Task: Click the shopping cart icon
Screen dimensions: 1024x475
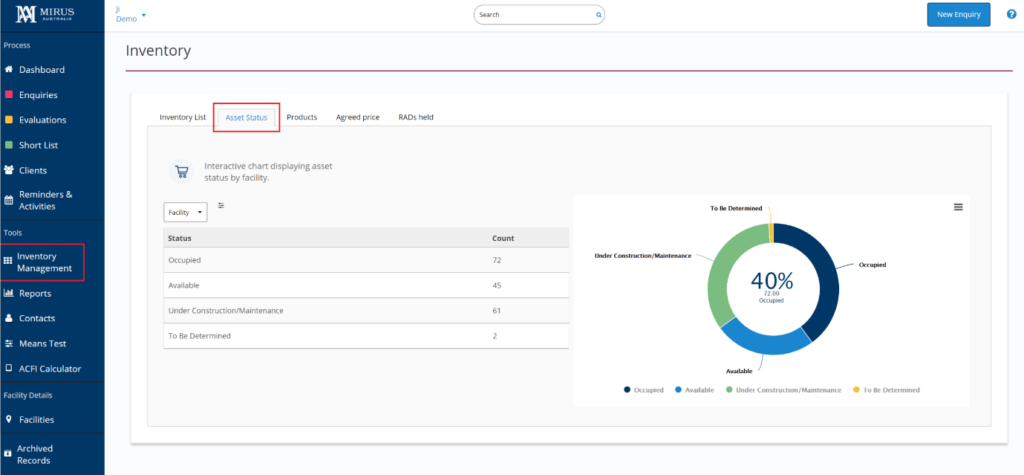Action: click(182, 172)
